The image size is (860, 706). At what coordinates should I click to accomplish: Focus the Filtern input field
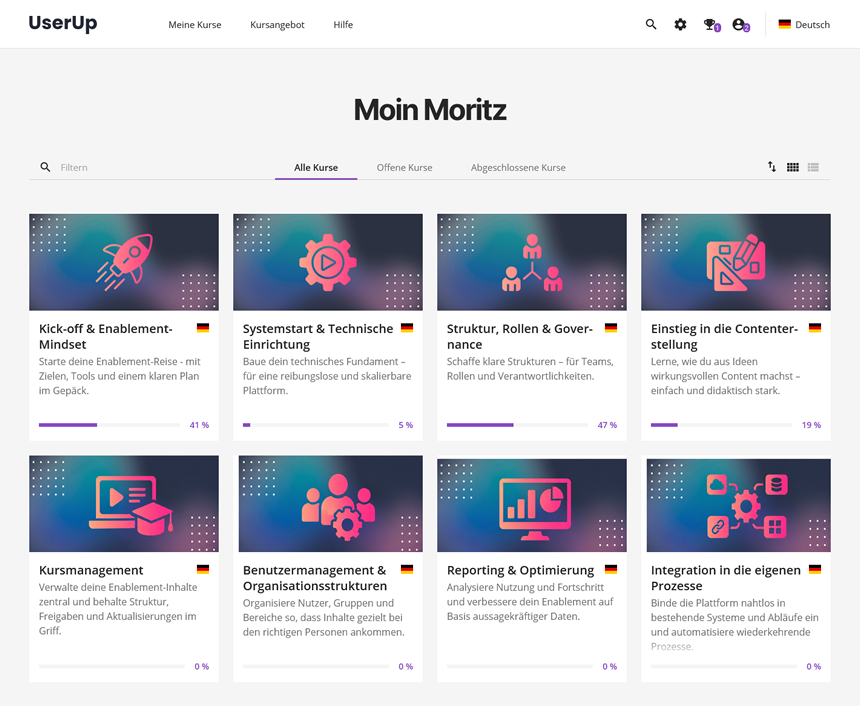[154, 167]
